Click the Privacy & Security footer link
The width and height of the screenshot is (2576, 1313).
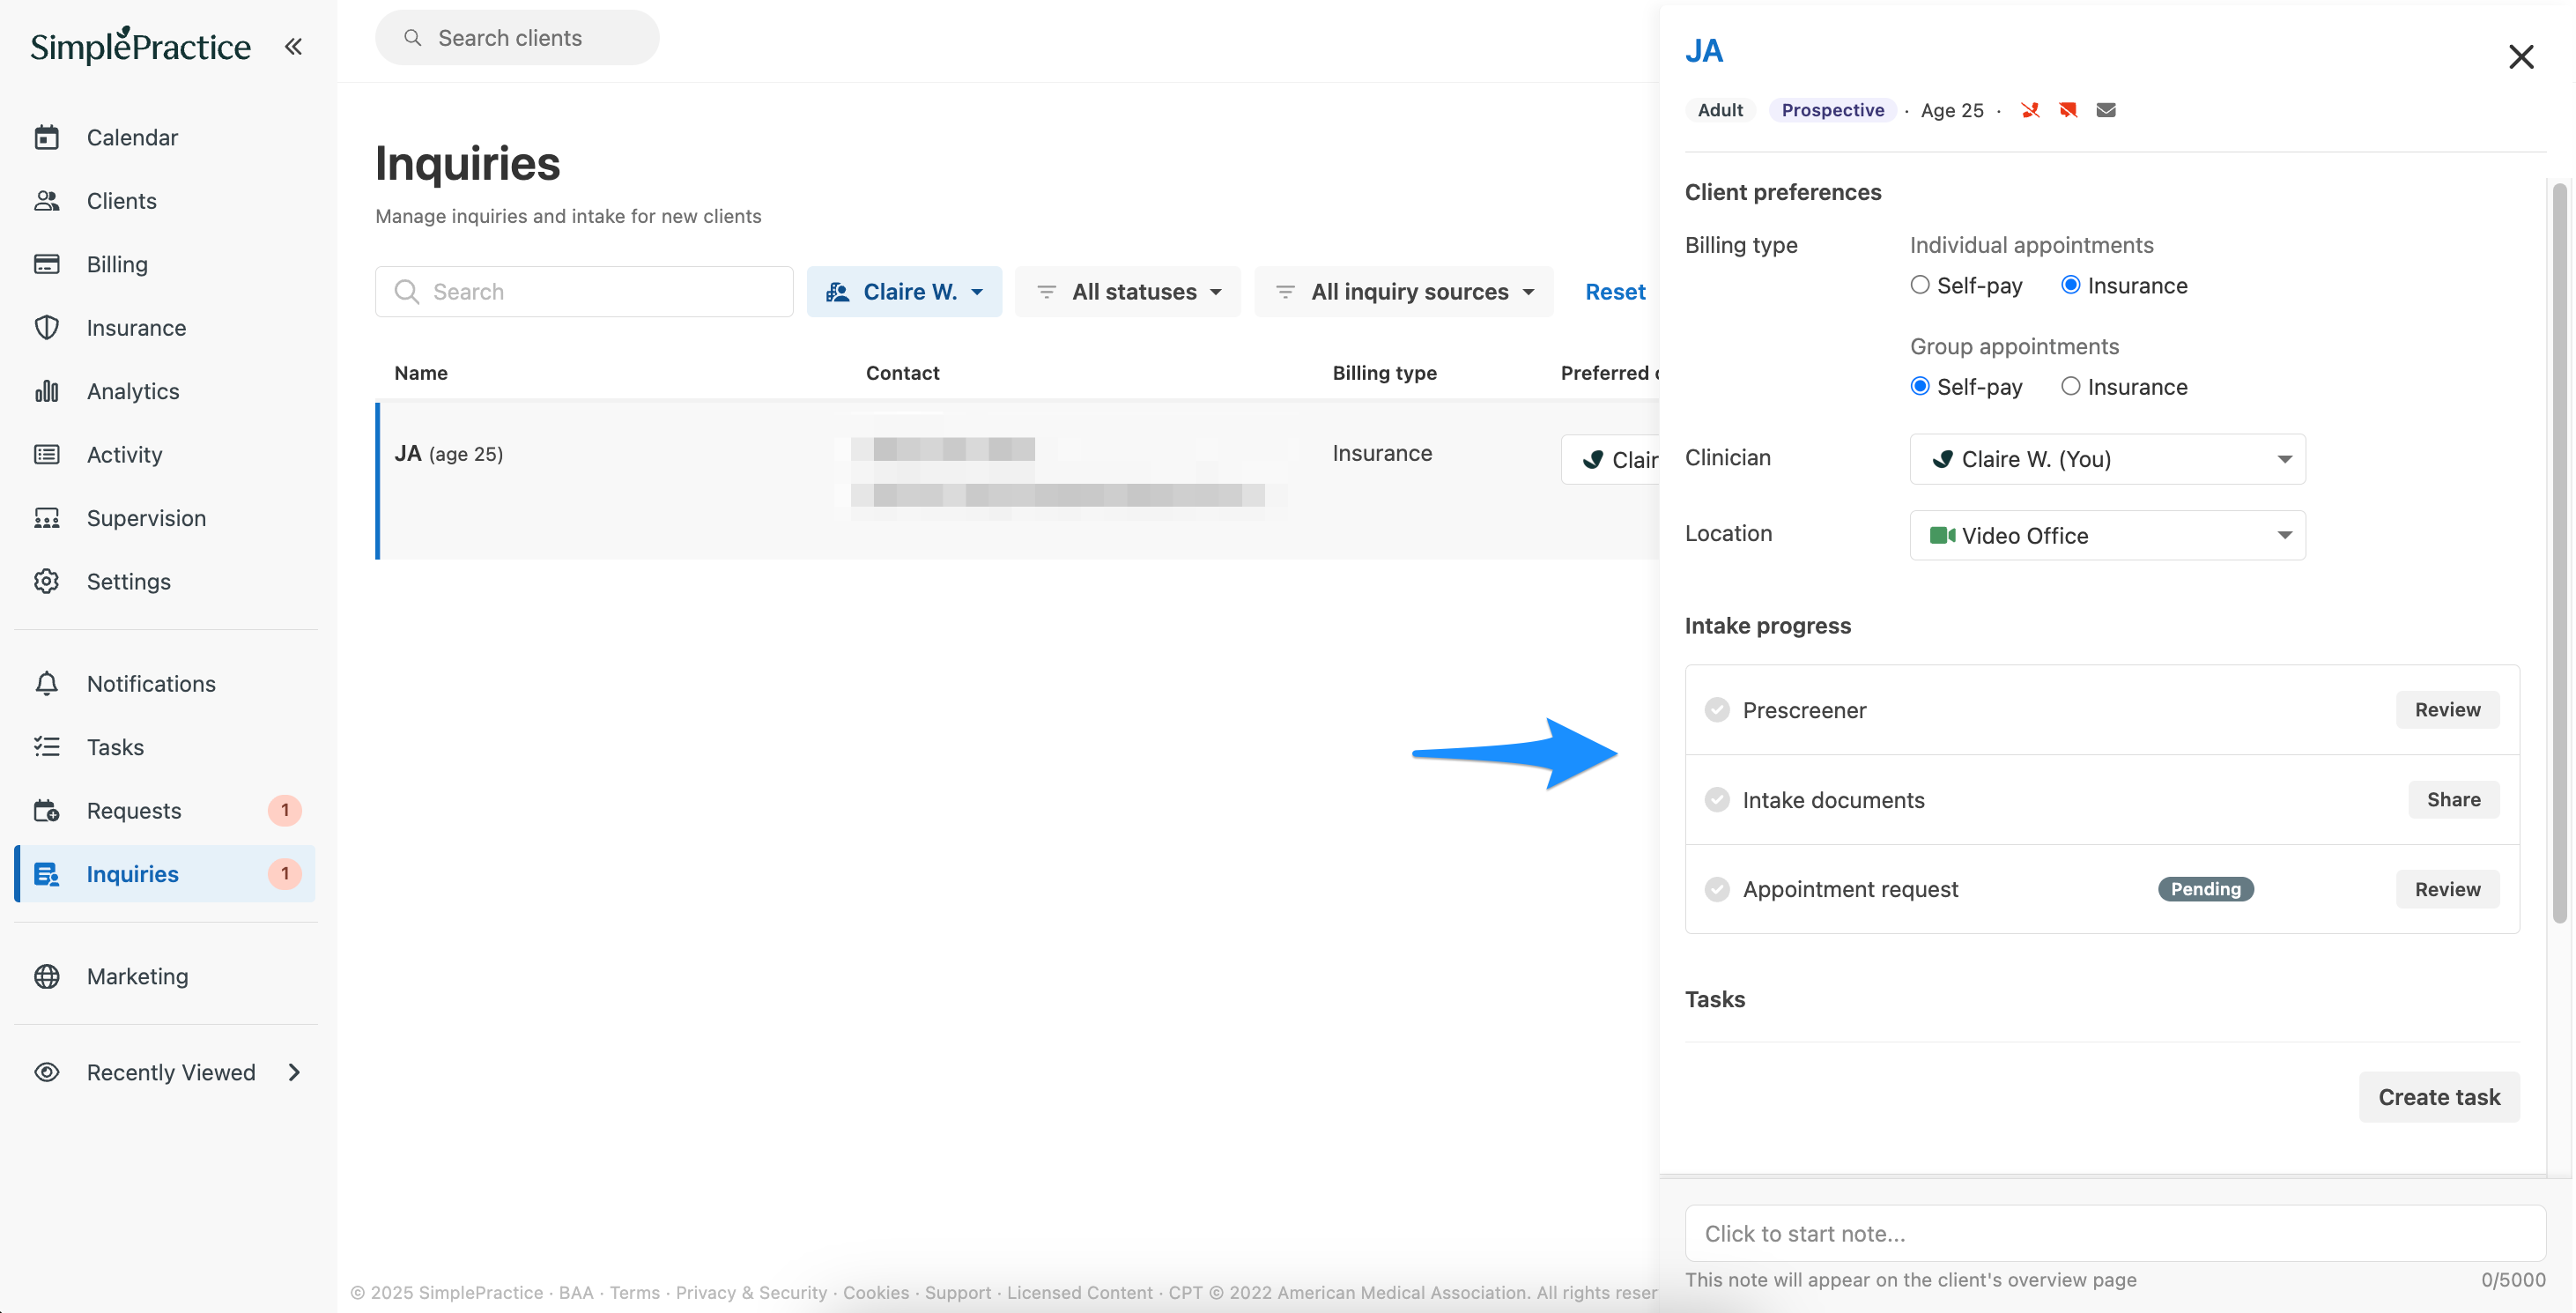[751, 1292]
